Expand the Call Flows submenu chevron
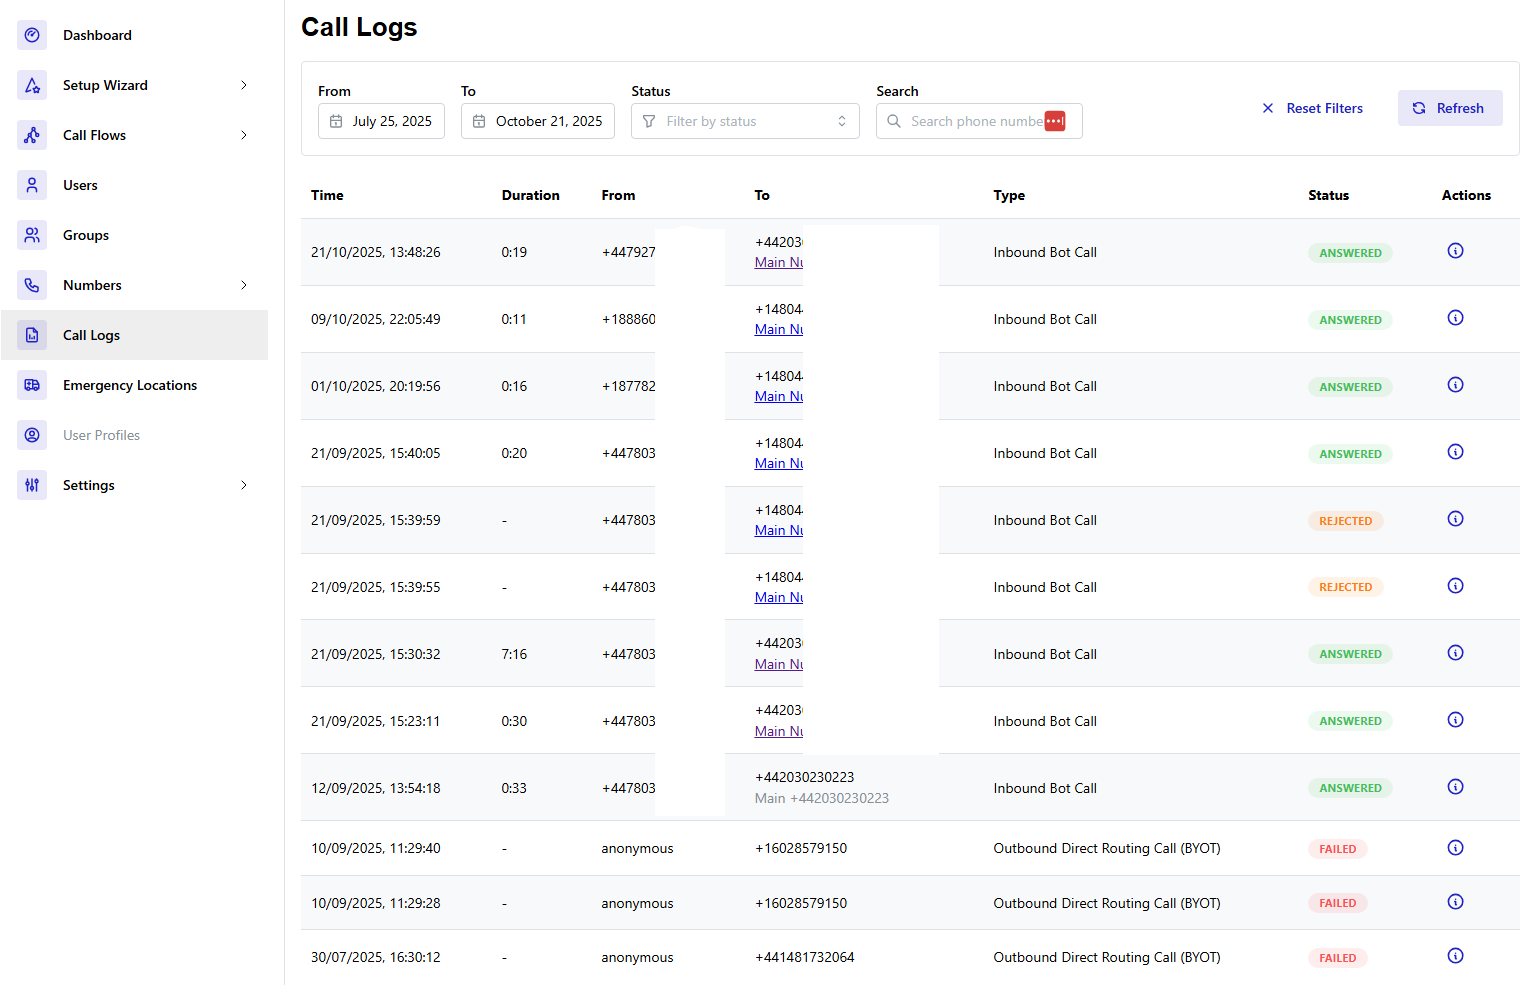This screenshot has width=1527, height=985. [244, 135]
